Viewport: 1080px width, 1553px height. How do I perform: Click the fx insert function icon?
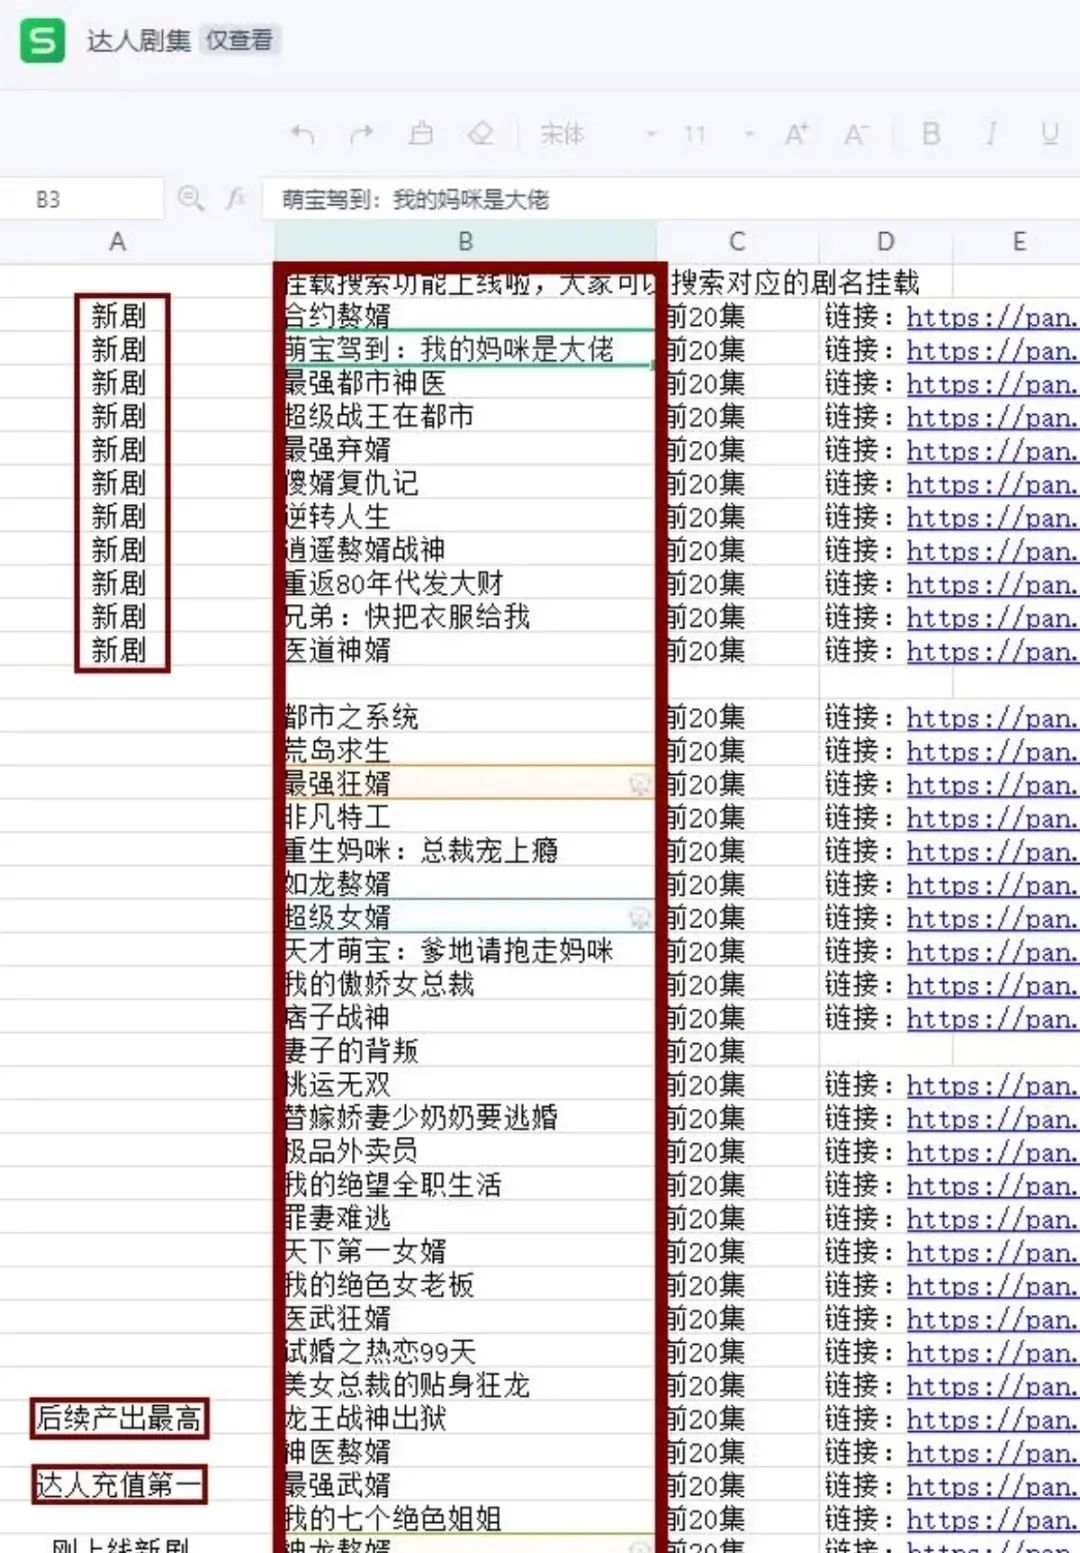(236, 199)
